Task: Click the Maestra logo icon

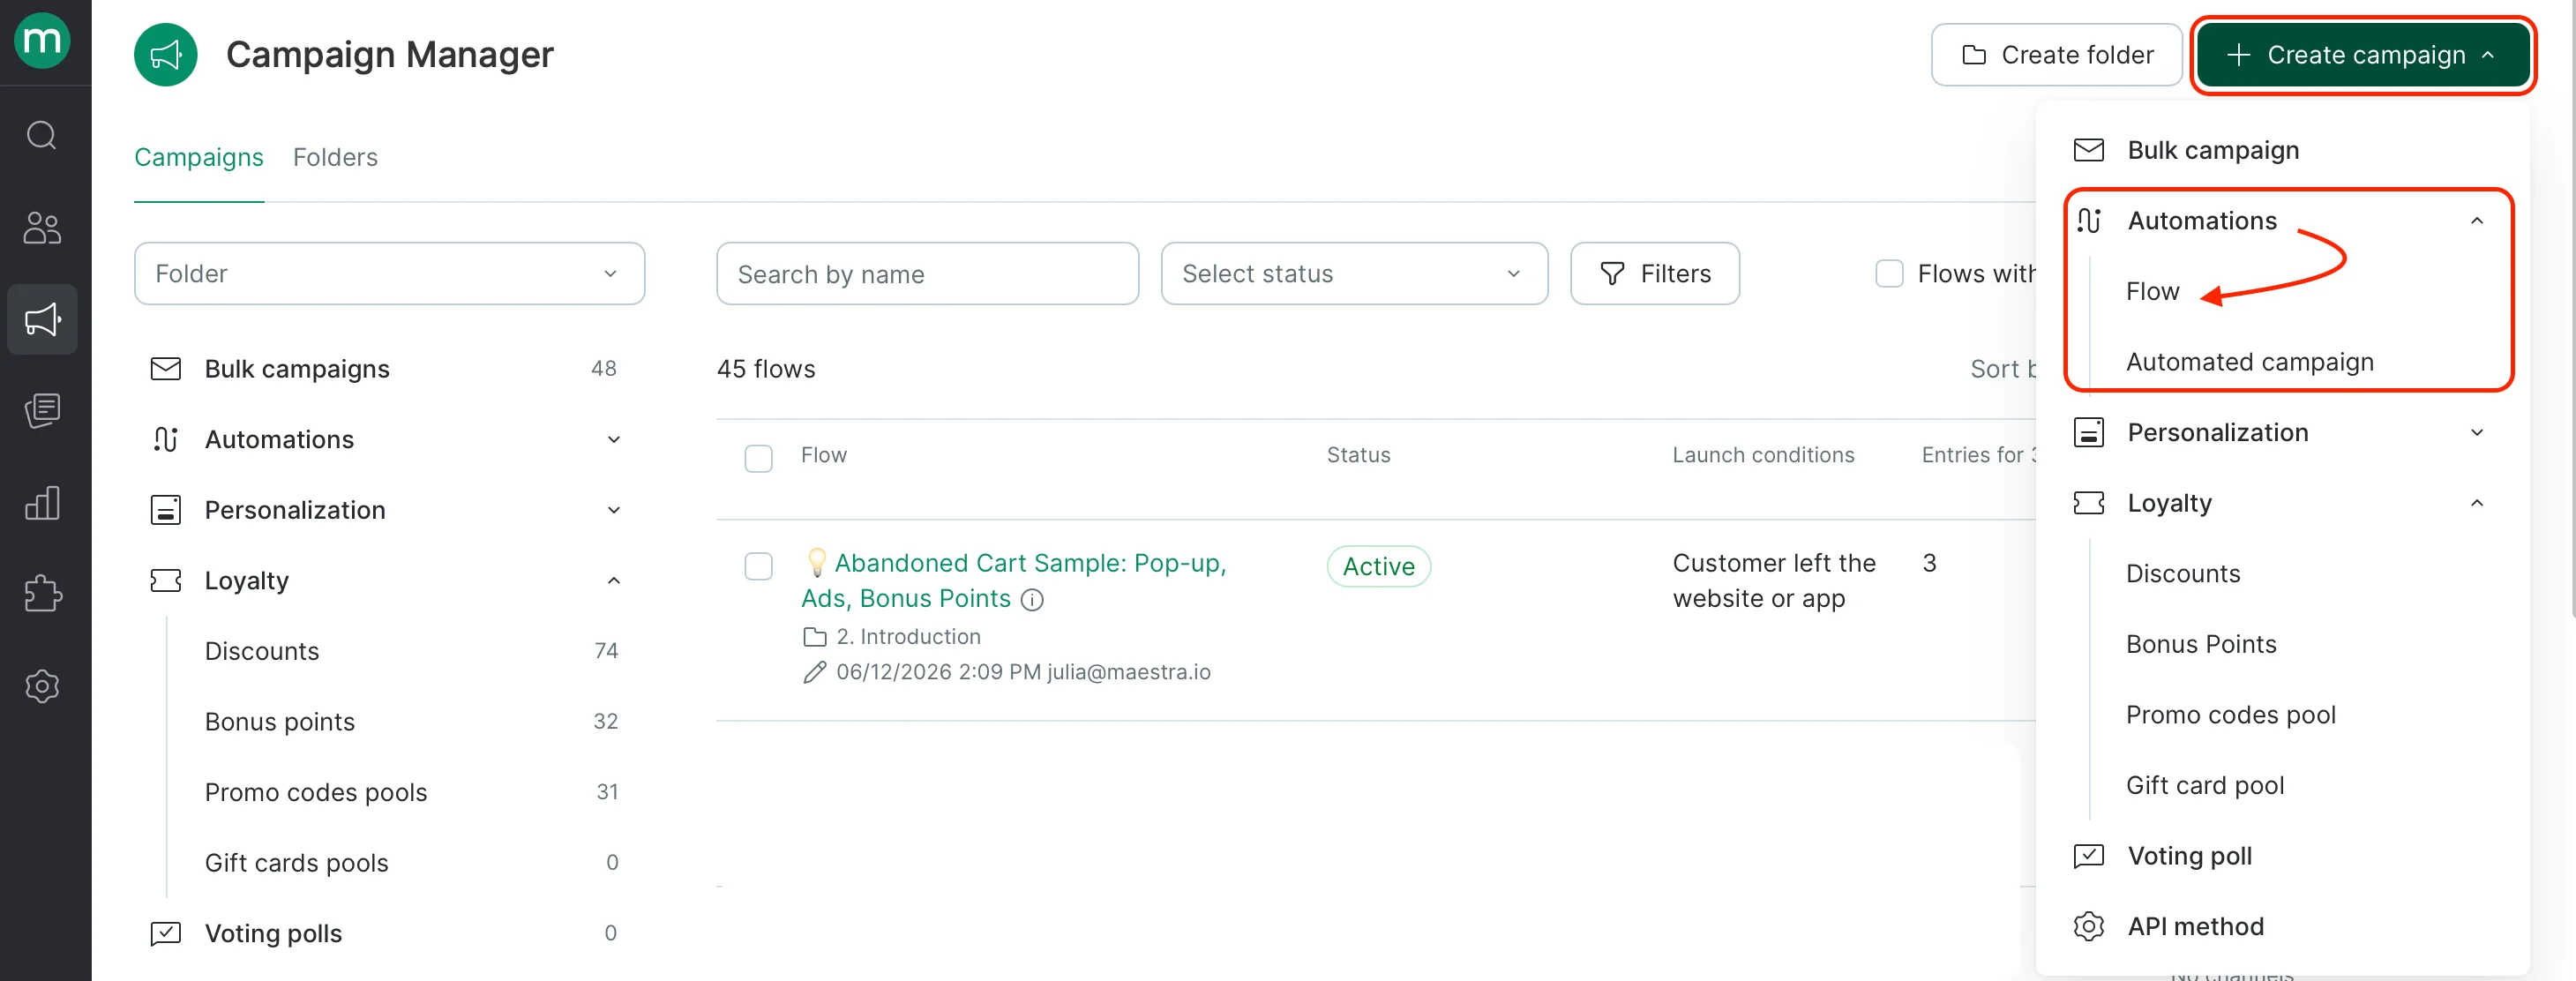Action: click(x=42, y=41)
